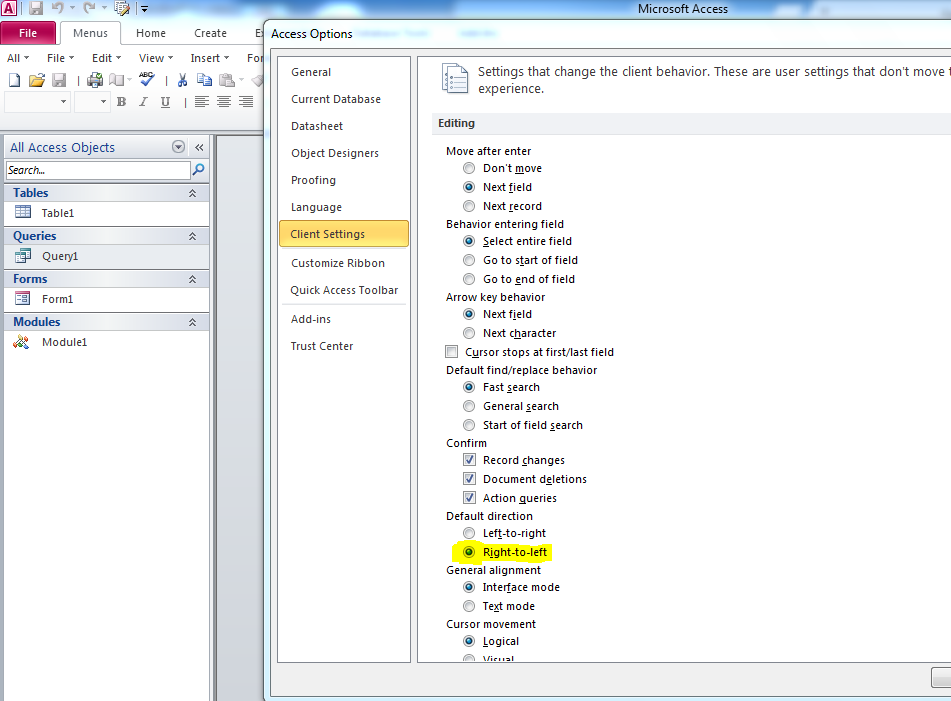Click the Save floppy icon beside Open
The height and width of the screenshot is (701, 951).
click(59, 80)
